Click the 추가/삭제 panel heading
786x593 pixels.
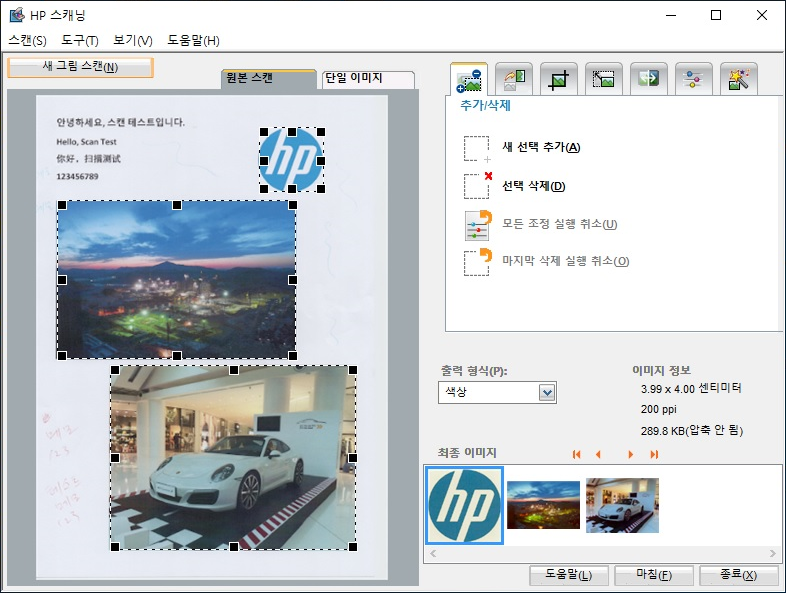(x=485, y=106)
